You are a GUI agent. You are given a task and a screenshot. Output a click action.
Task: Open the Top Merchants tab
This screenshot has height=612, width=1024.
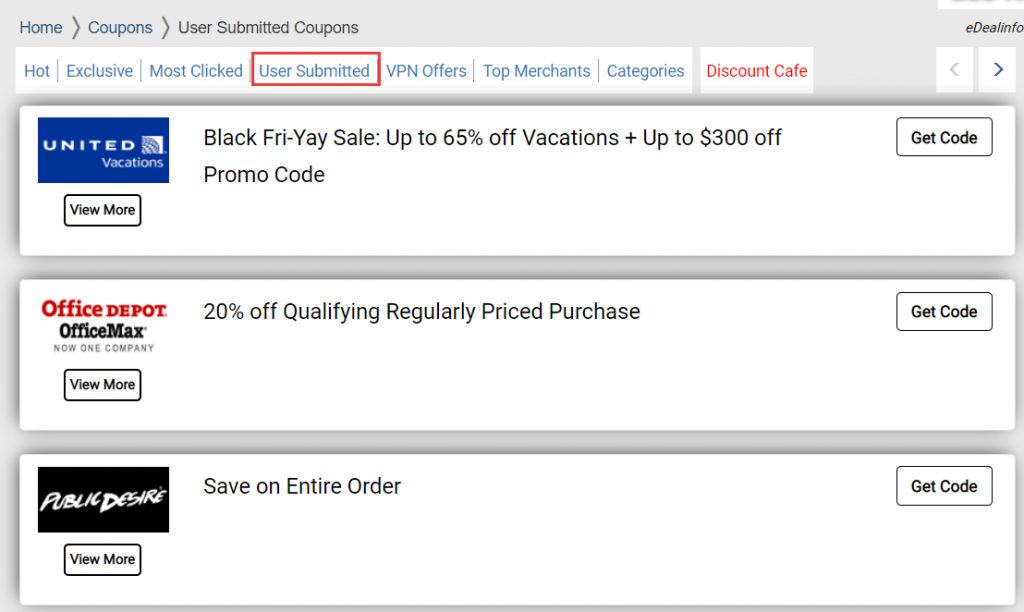point(536,71)
